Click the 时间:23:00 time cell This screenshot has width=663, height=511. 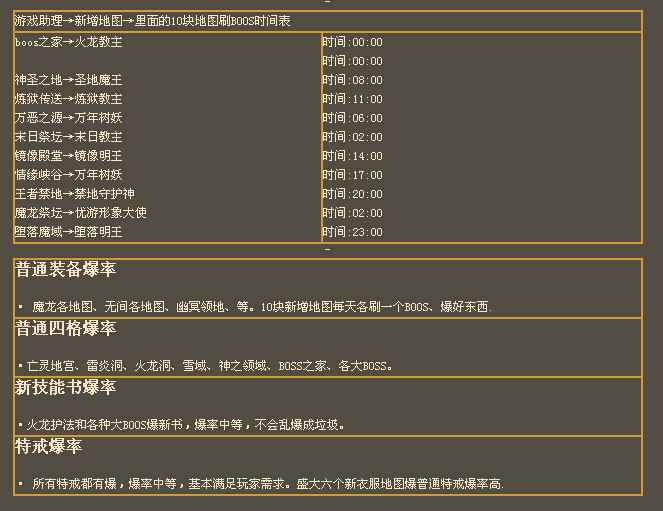352,232
